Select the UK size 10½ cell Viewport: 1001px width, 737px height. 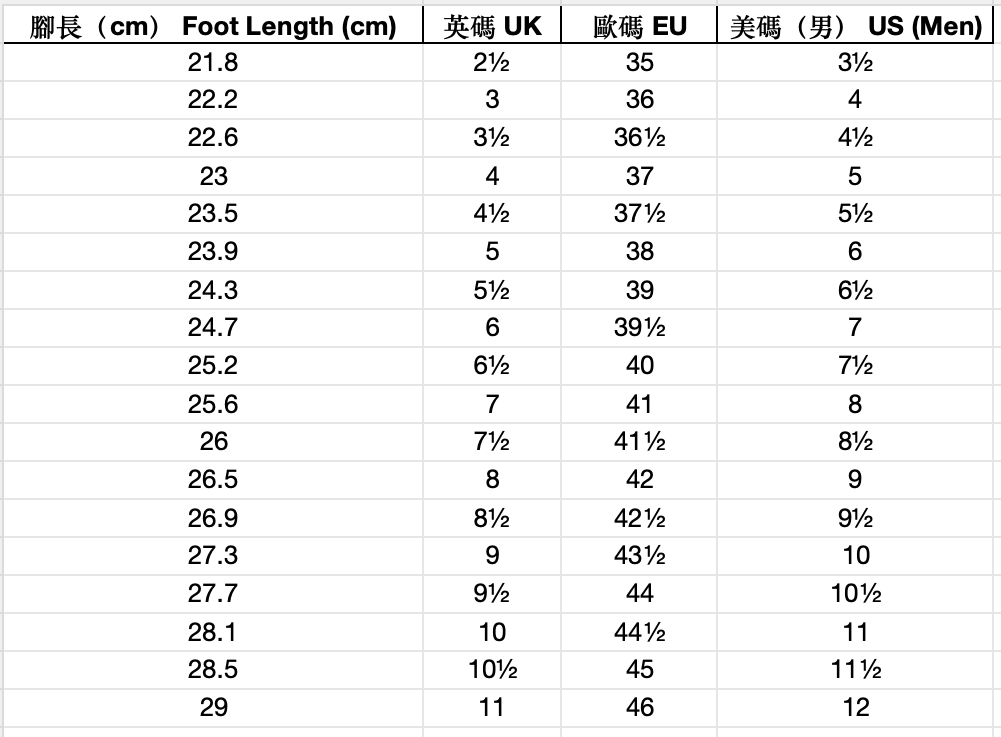pos(492,670)
